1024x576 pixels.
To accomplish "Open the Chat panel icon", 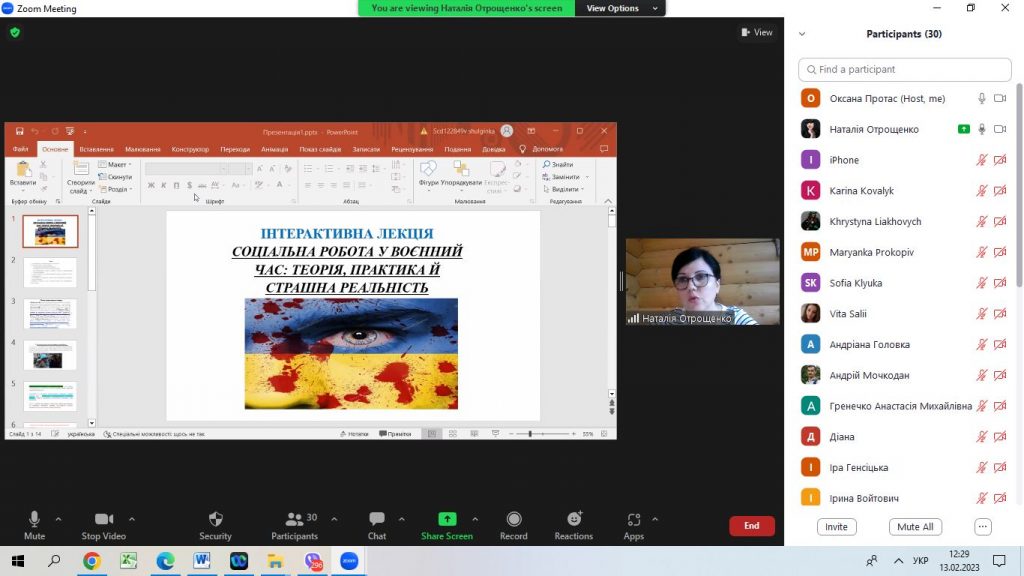I will pyautogui.click(x=377, y=520).
